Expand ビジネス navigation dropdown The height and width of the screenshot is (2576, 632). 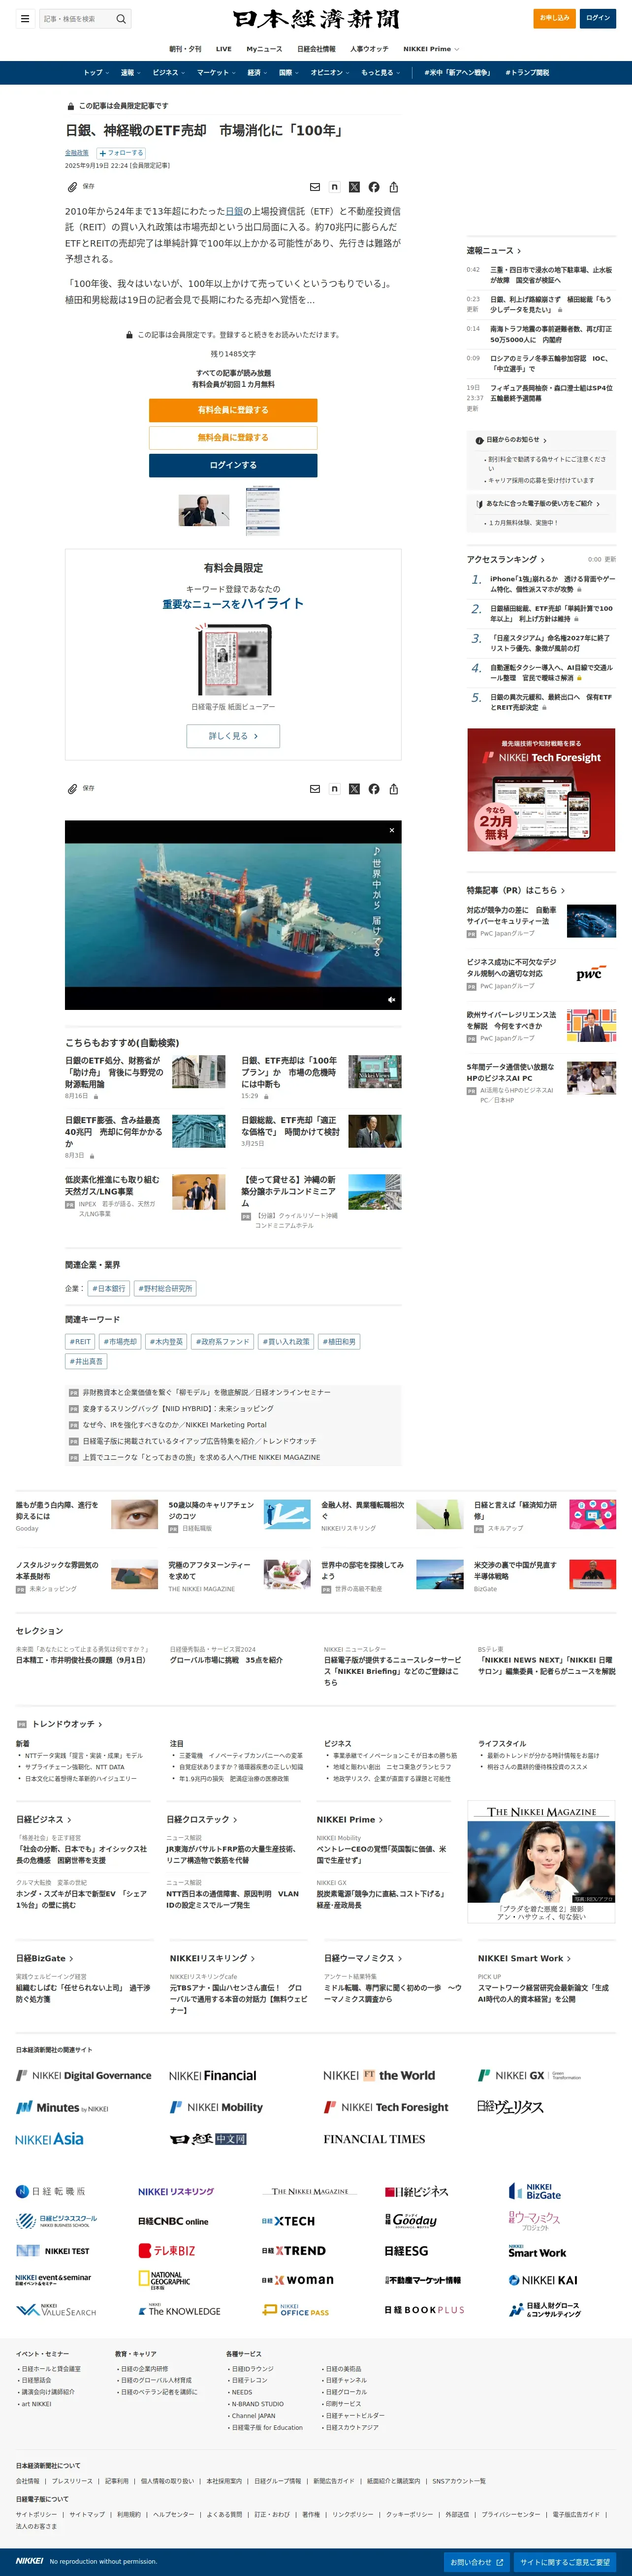169,73
